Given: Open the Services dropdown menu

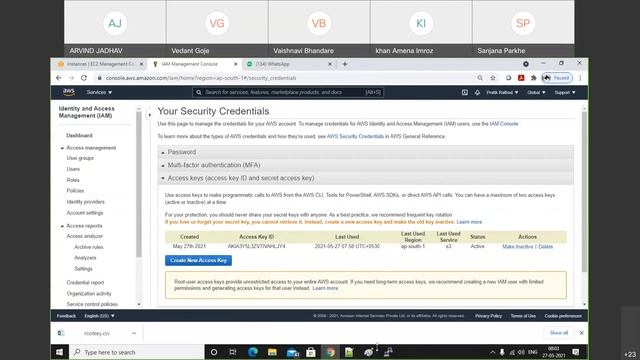Looking at the screenshot, I should pyautogui.click(x=99, y=93).
